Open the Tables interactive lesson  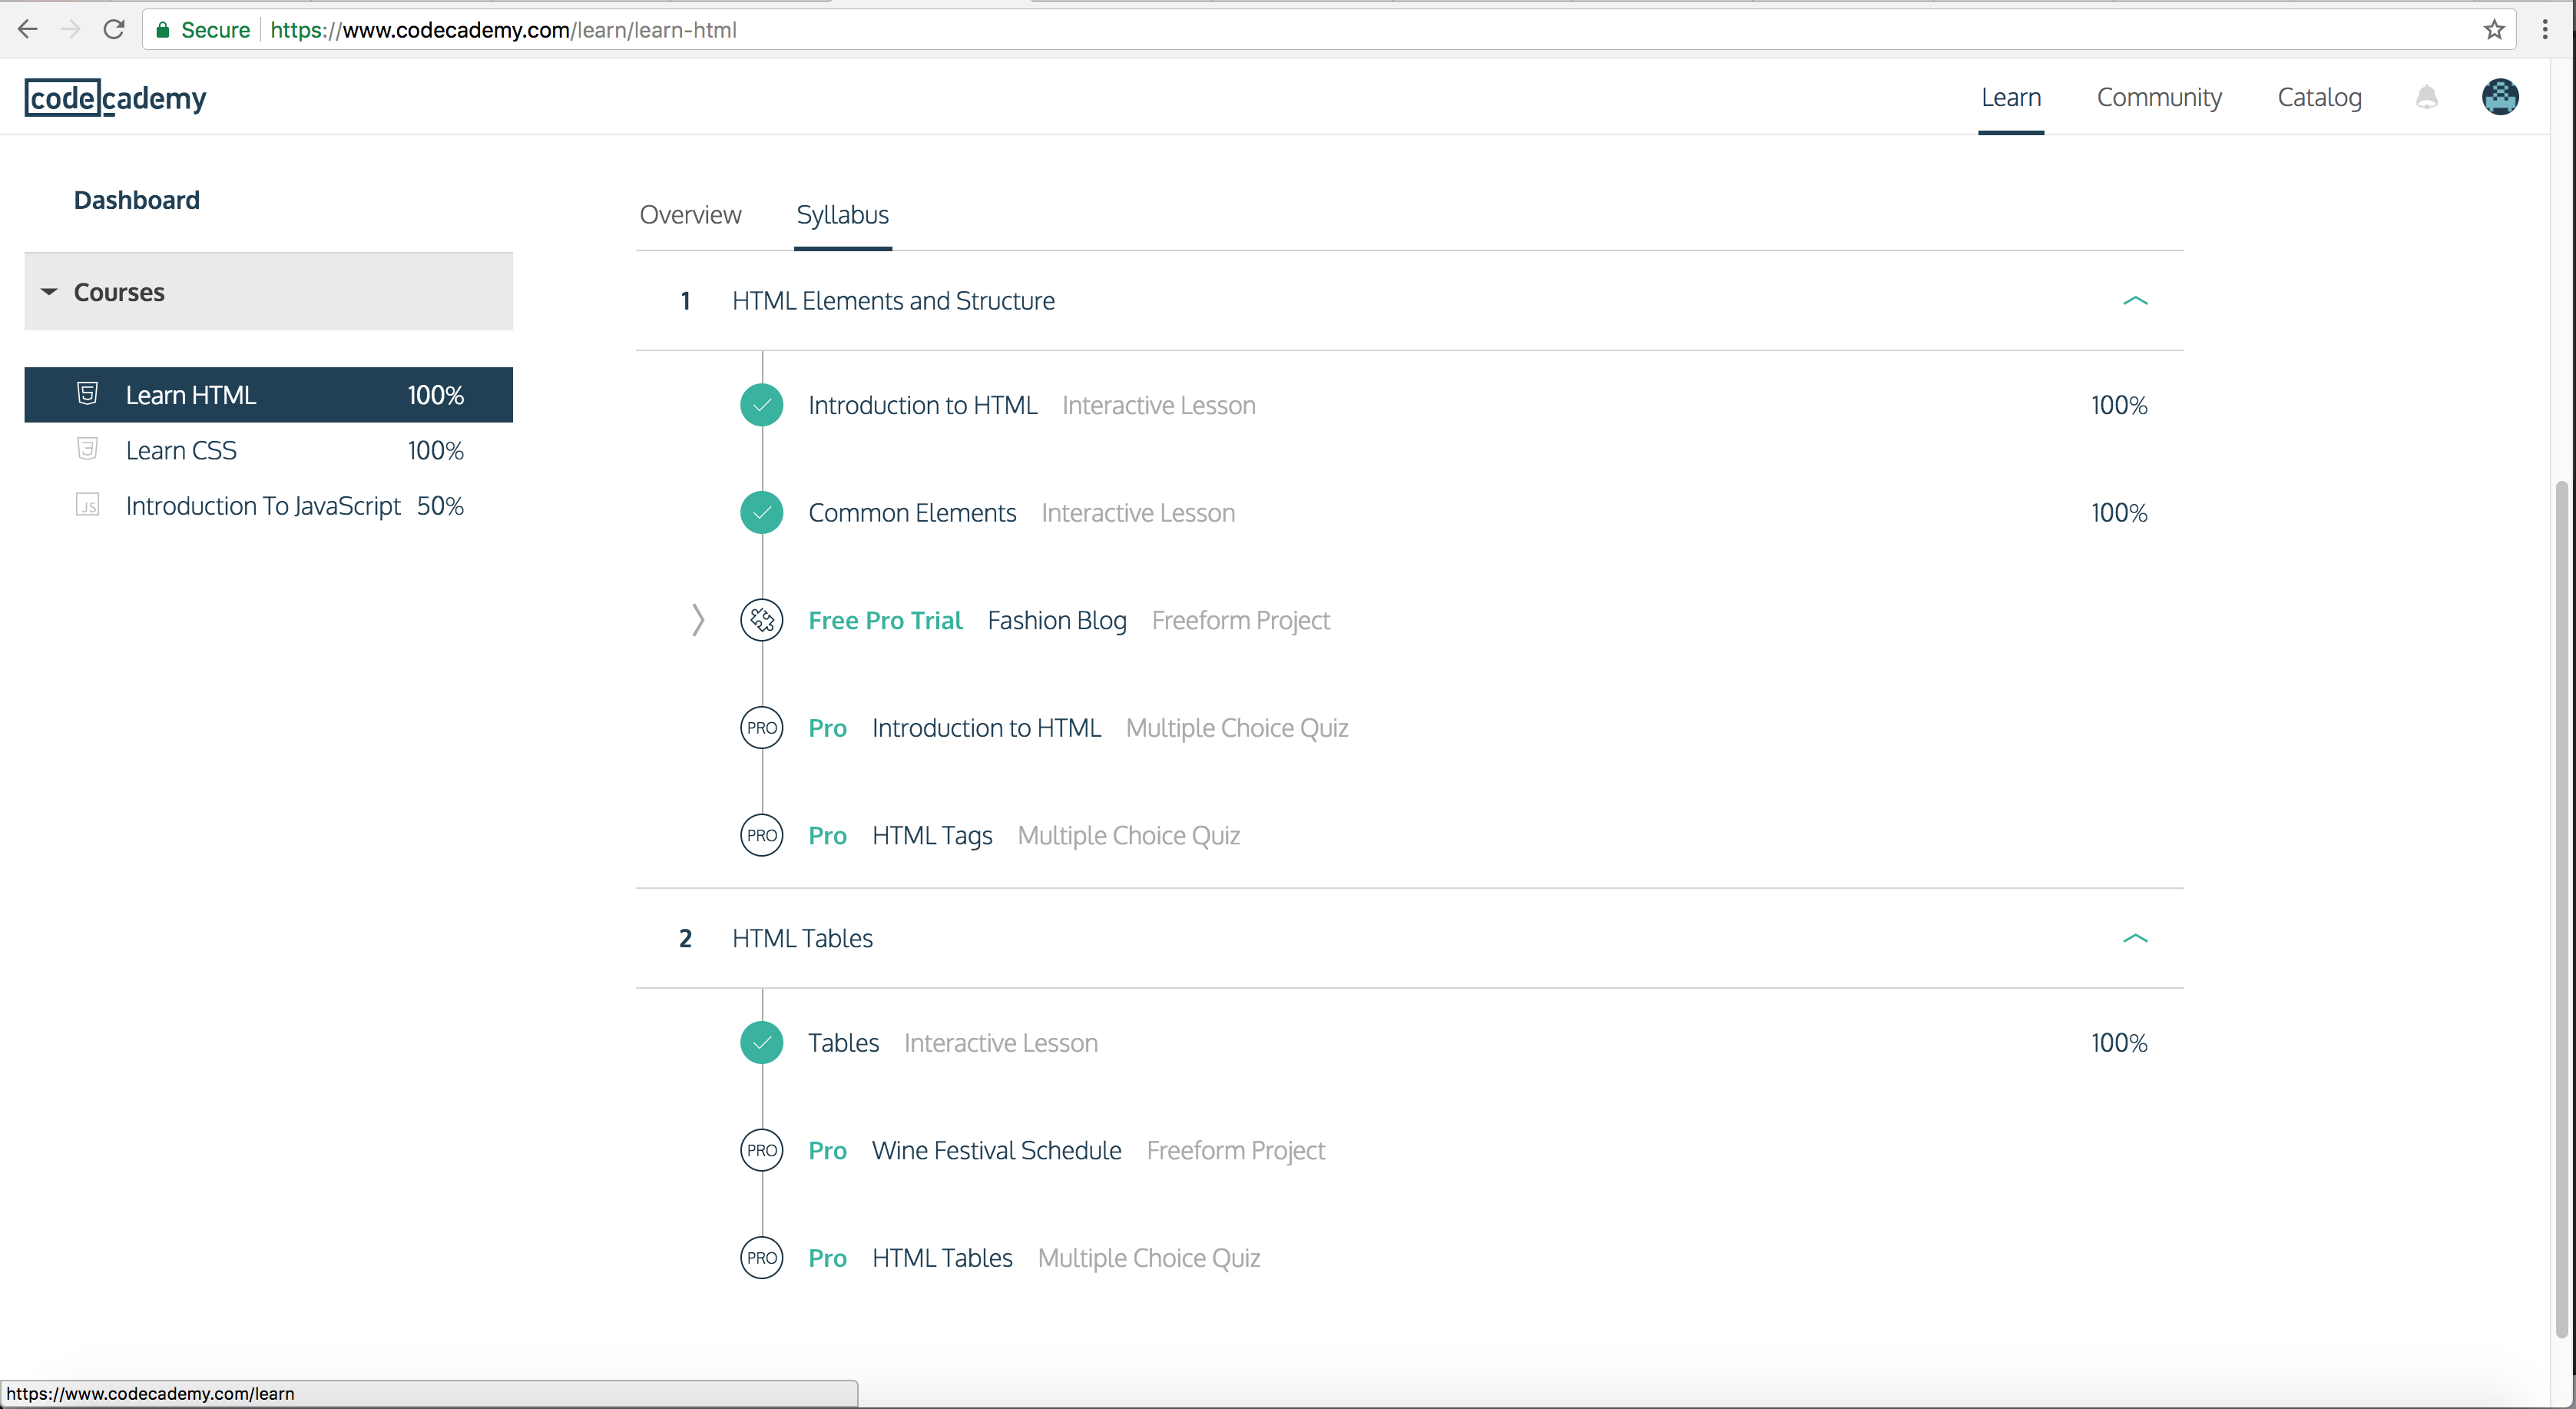[x=843, y=1043]
